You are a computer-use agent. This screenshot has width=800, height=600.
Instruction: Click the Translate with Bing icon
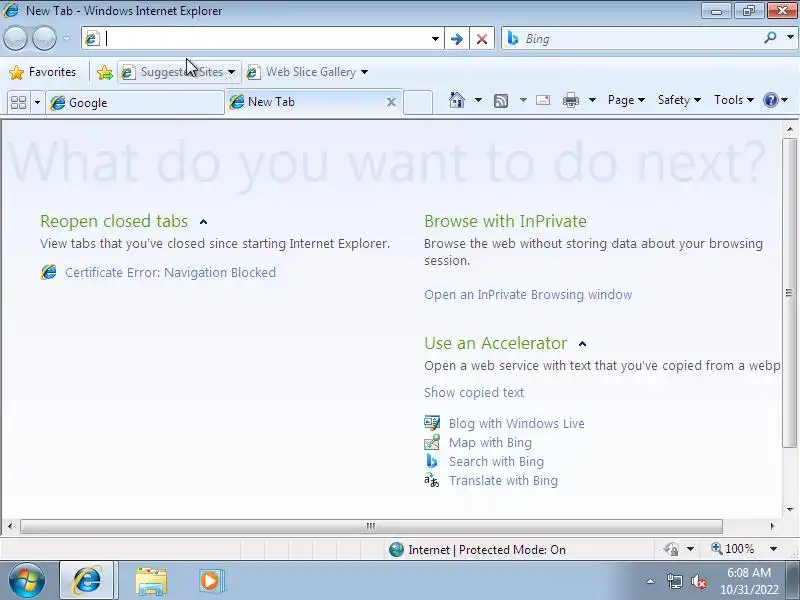(x=432, y=480)
